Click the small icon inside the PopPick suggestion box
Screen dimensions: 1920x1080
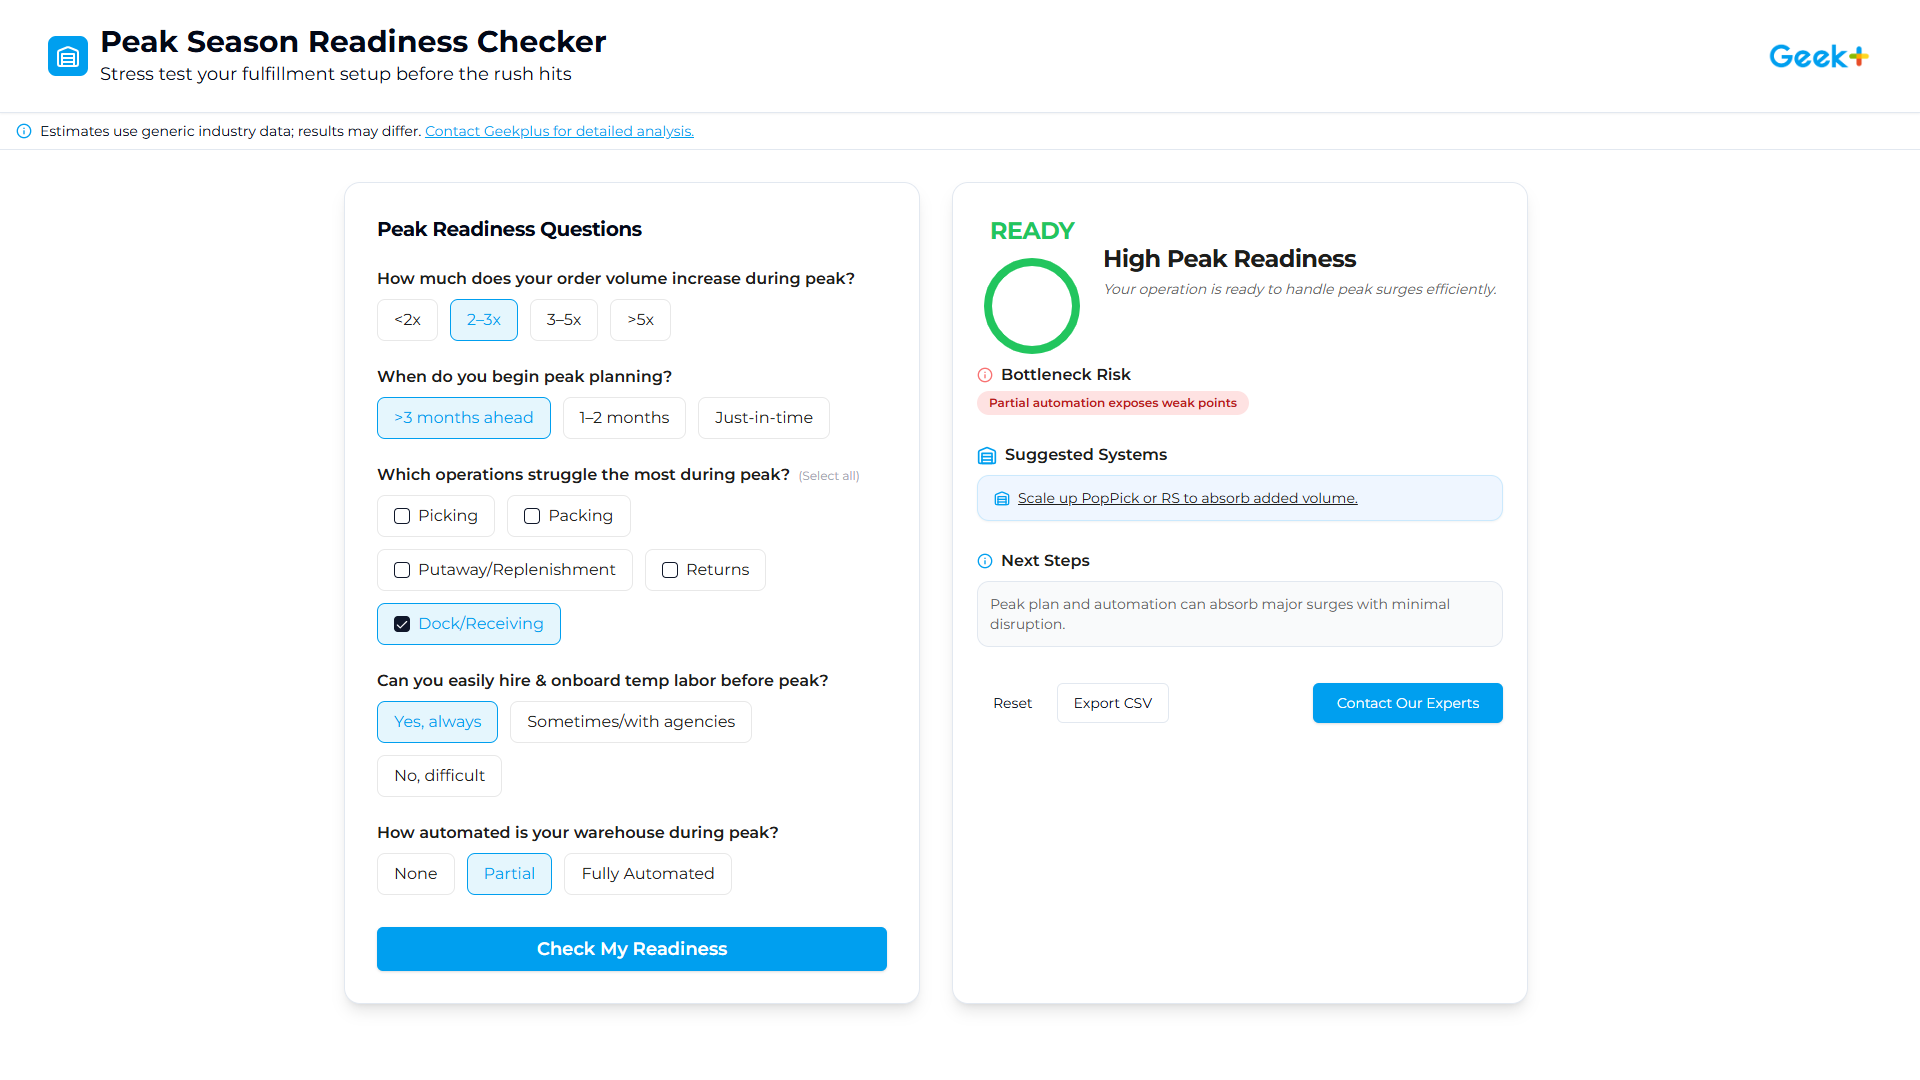(x=1002, y=498)
